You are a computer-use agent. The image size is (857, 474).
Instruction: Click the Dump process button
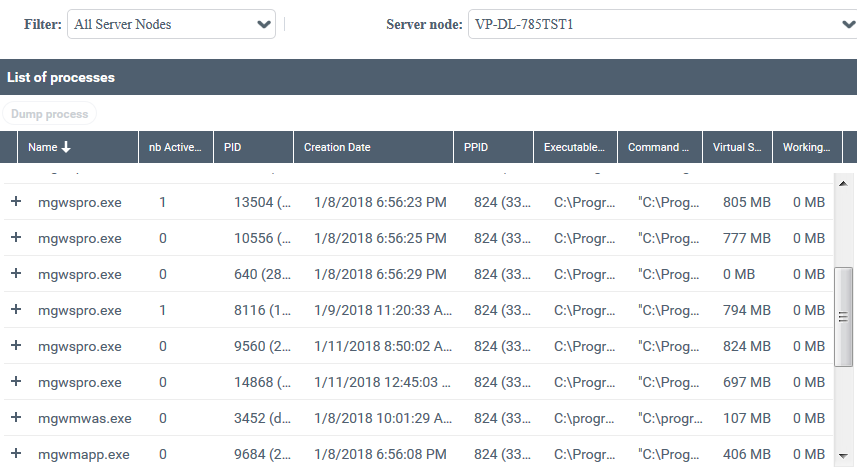[50, 114]
